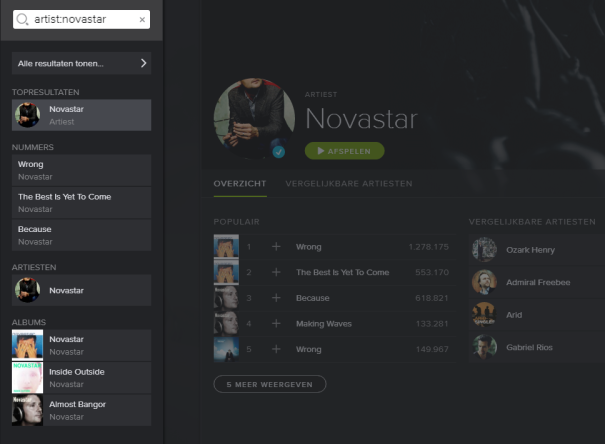Click cover art of Making Waves
This screenshot has height=444, width=605.
click(x=226, y=323)
